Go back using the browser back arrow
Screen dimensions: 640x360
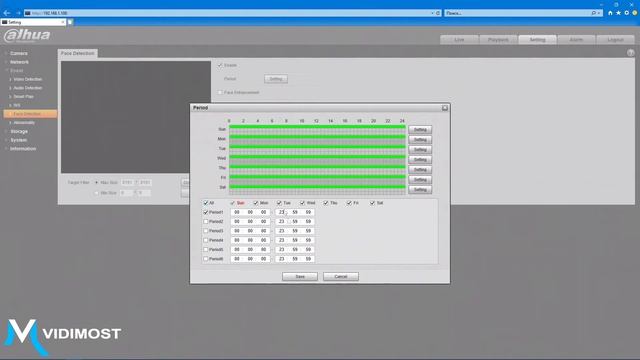tap(7, 13)
